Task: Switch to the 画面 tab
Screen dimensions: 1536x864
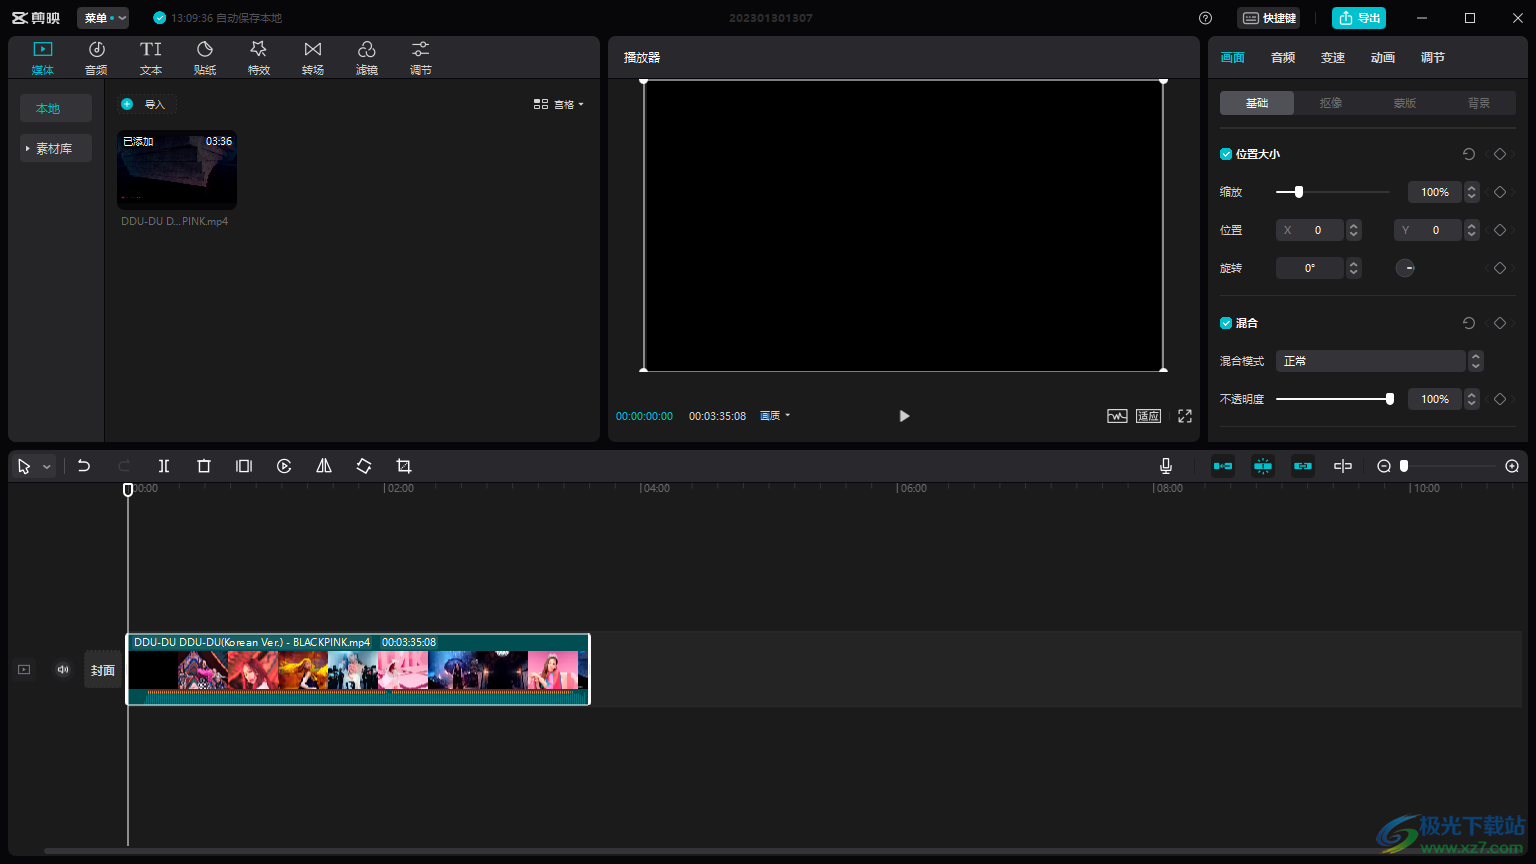Action: click(1233, 58)
